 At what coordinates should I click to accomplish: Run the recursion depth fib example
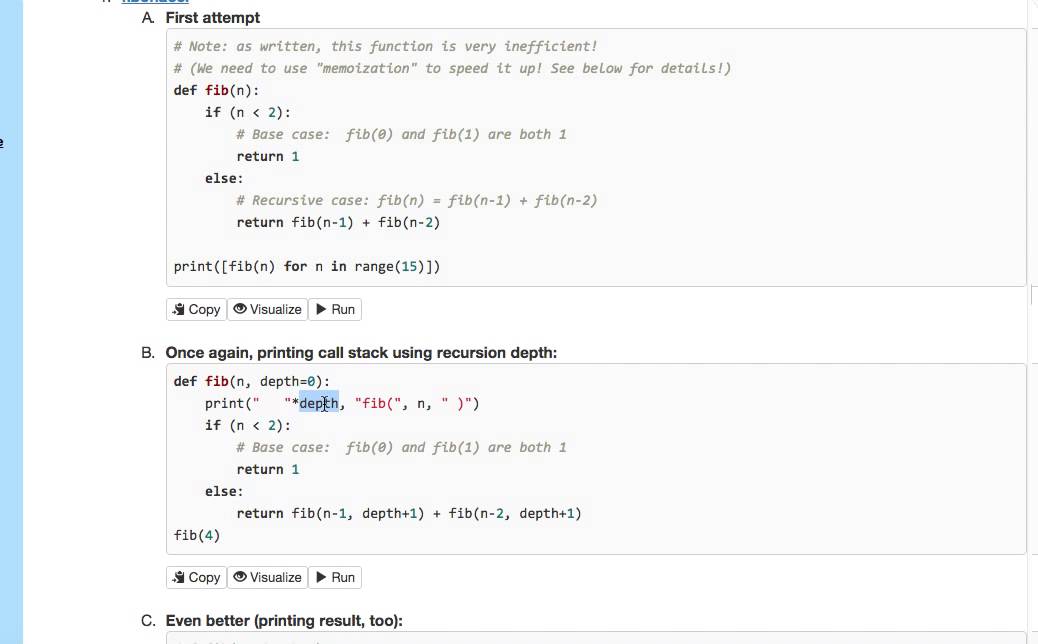[x=335, y=577]
